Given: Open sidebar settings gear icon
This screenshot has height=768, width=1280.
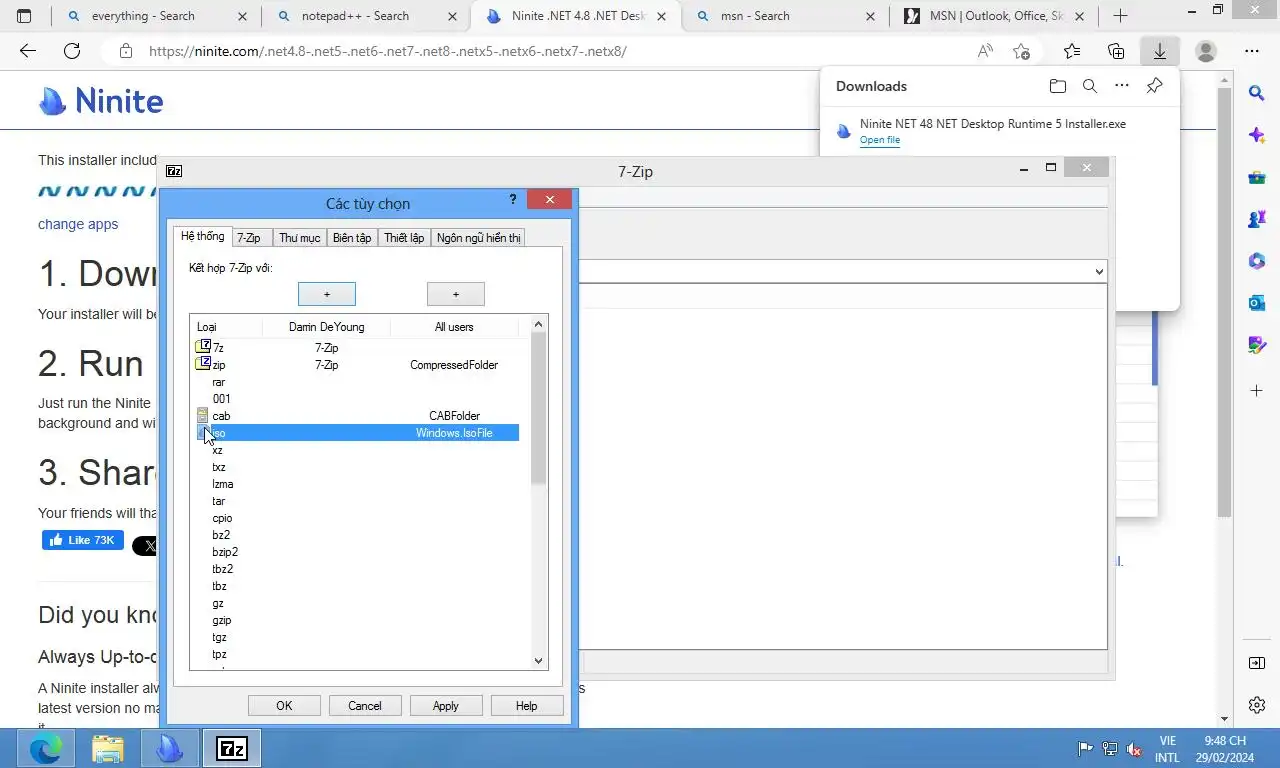Looking at the screenshot, I should click(1257, 705).
